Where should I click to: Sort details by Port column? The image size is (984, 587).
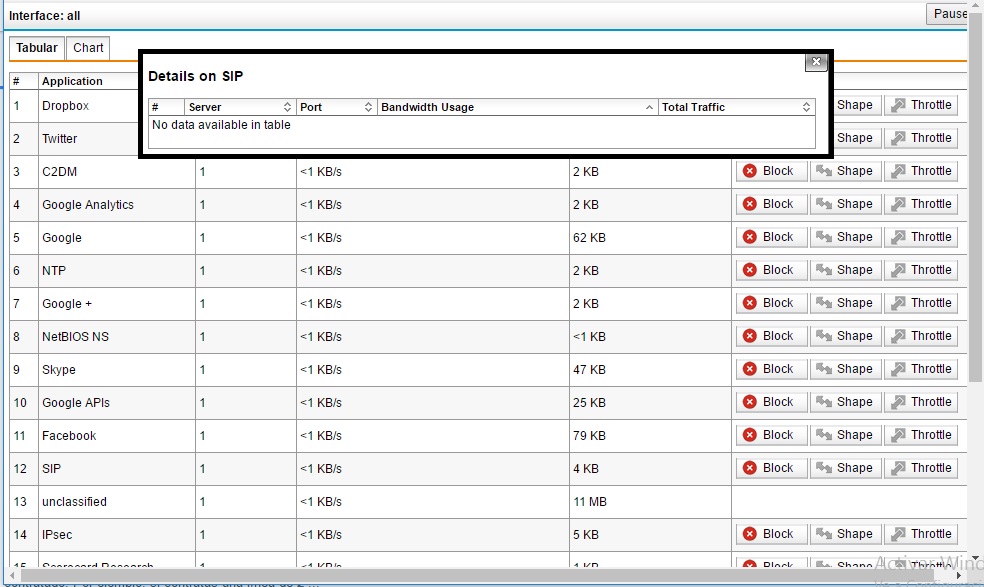point(336,107)
